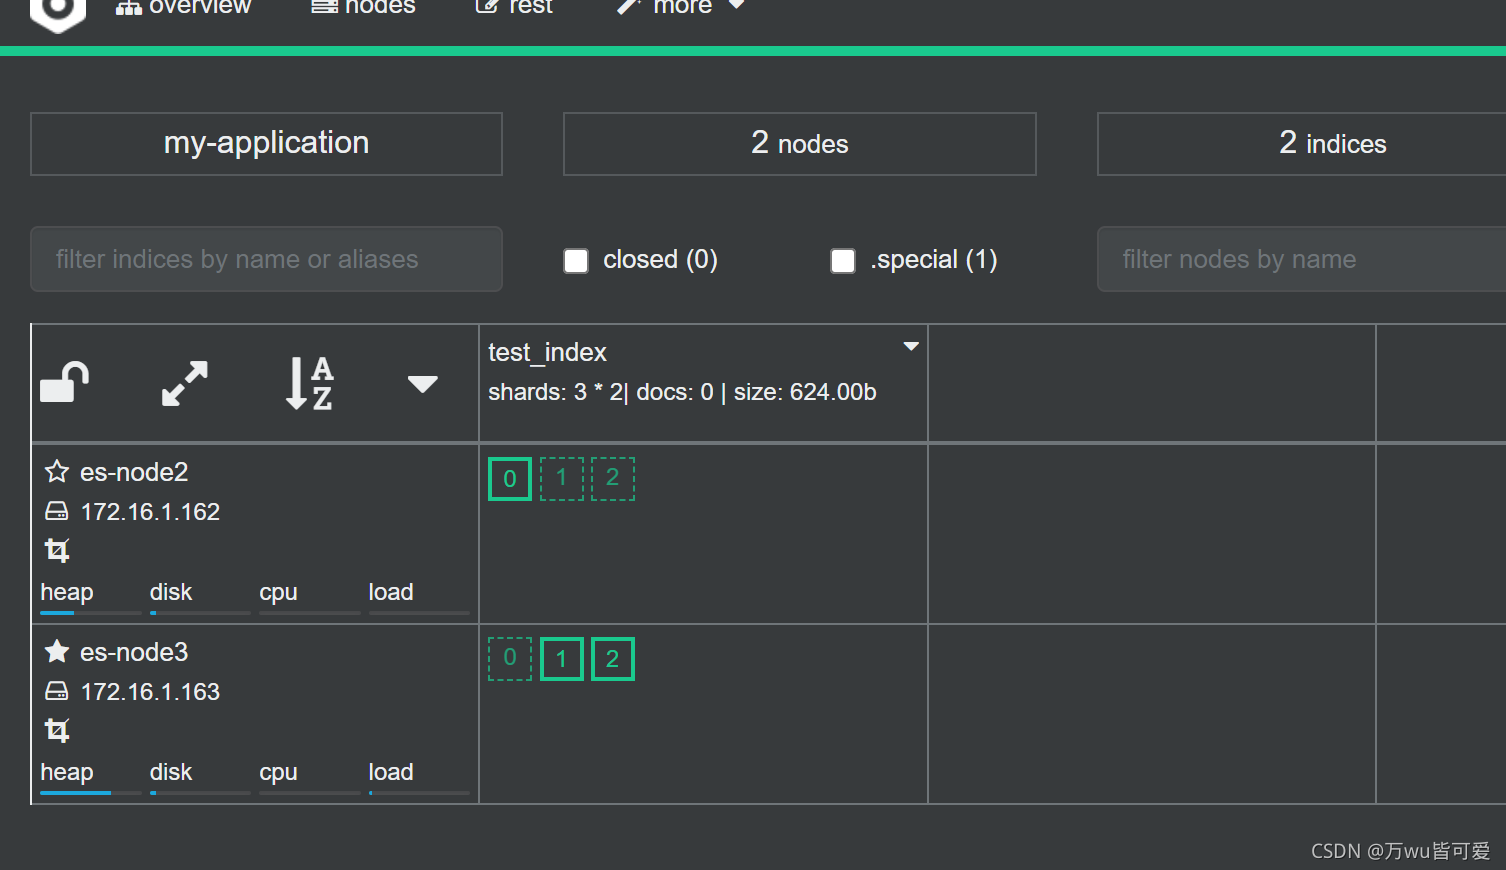Click the 2 nodes summary box
1506x870 pixels.
click(800, 144)
